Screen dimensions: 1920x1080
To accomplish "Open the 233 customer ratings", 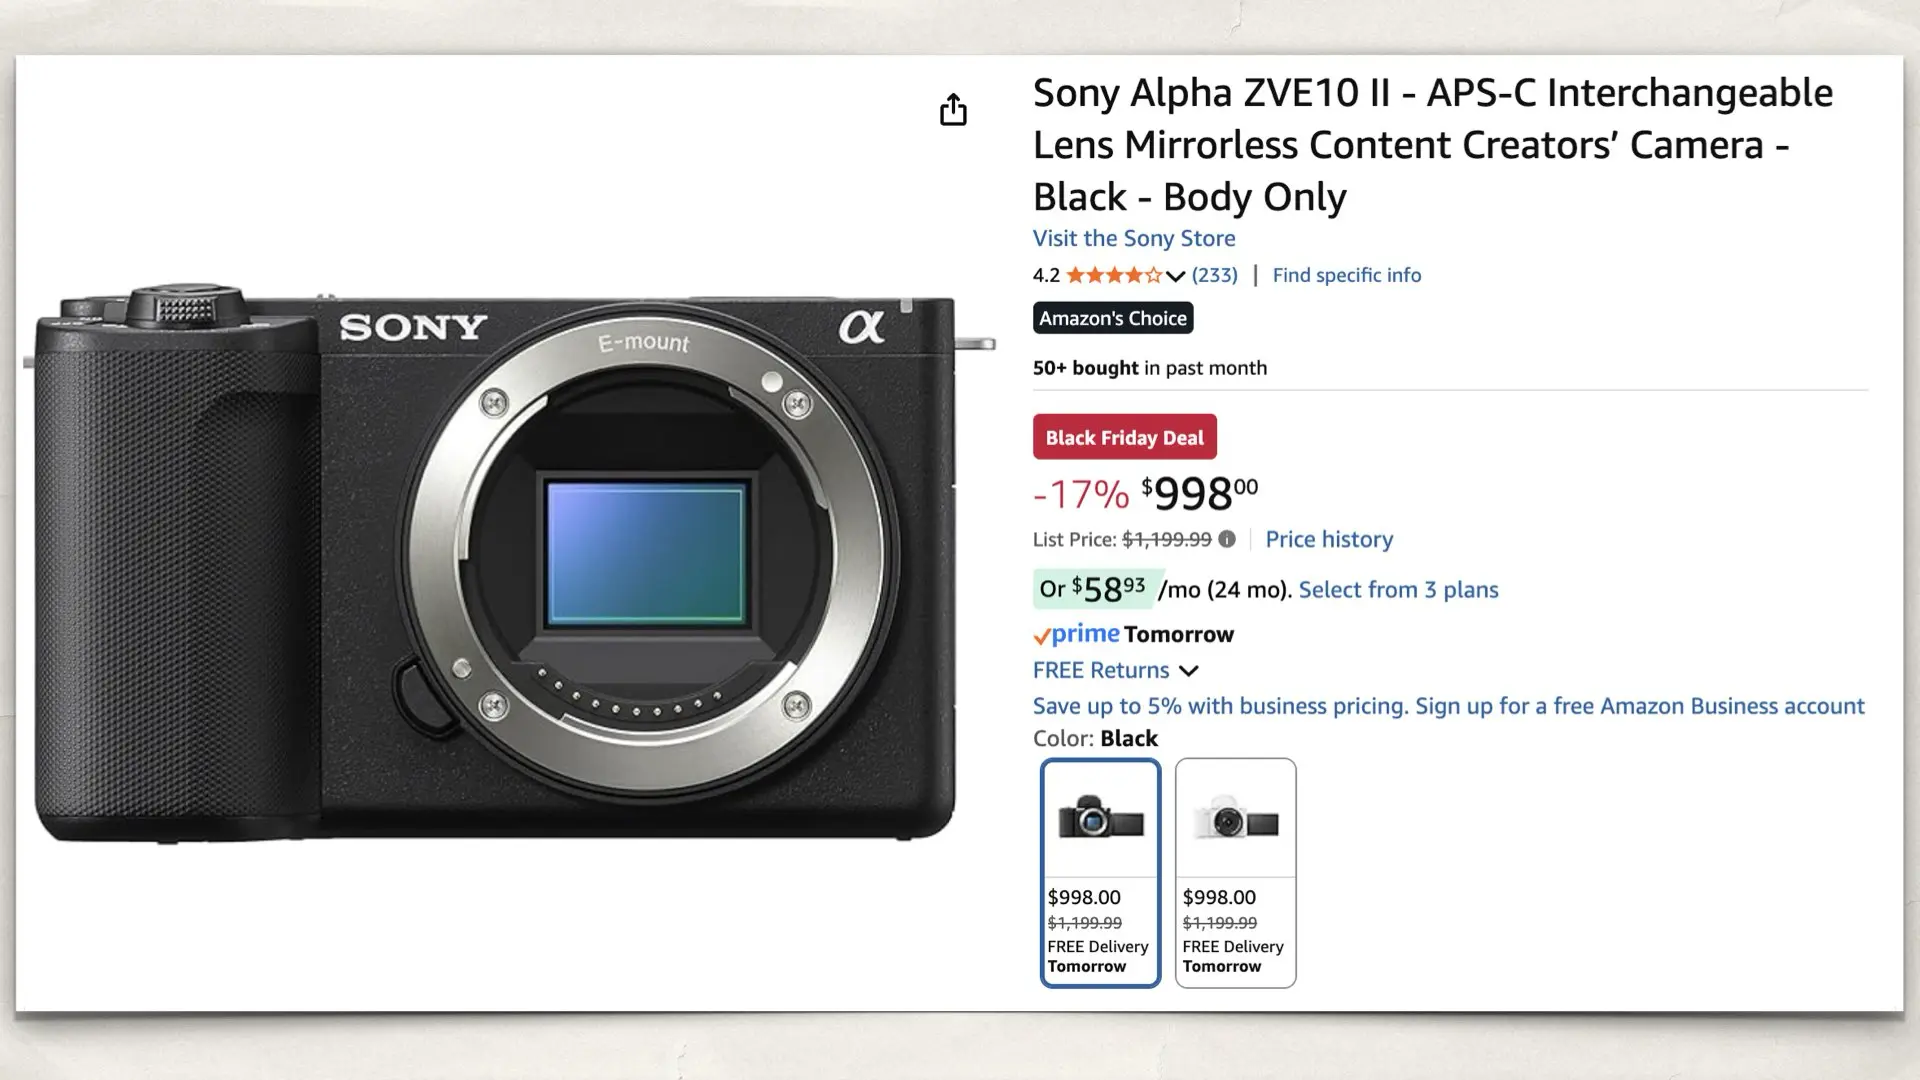I will coord(1214,275).
